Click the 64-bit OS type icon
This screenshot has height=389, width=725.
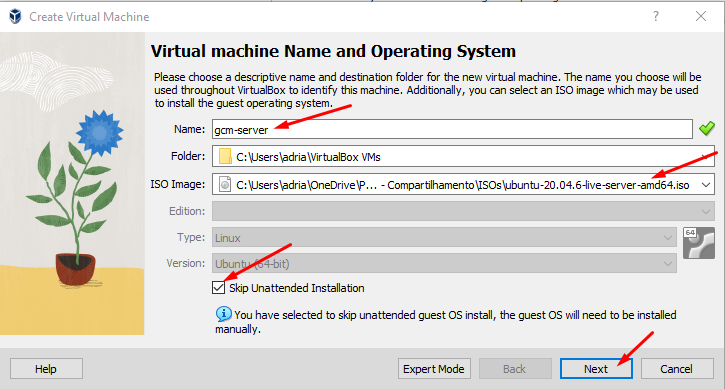pyautogui.click(x=699, y=243)
